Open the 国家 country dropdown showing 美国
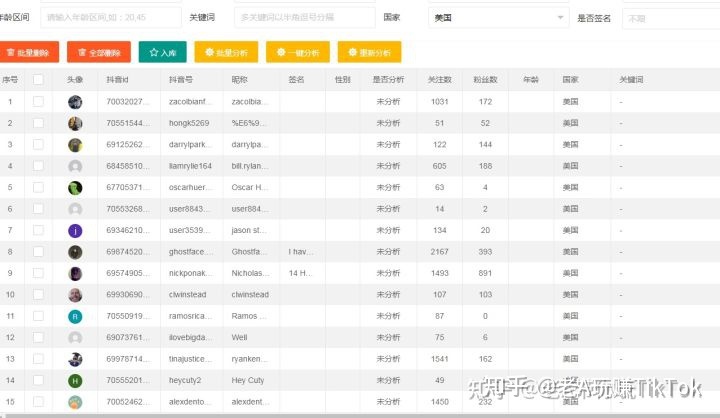 (499, 18)
